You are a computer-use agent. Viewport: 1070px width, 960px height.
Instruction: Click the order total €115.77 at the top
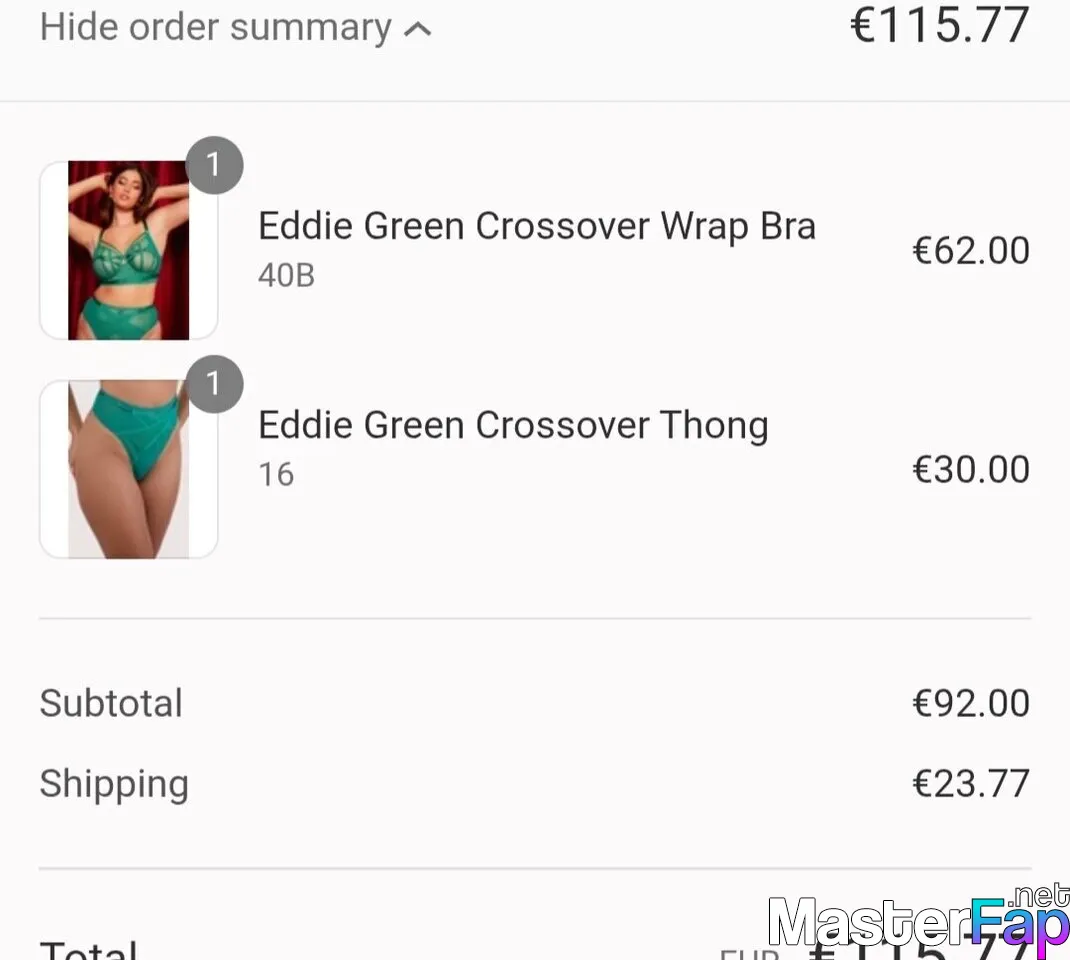(940, 25)
